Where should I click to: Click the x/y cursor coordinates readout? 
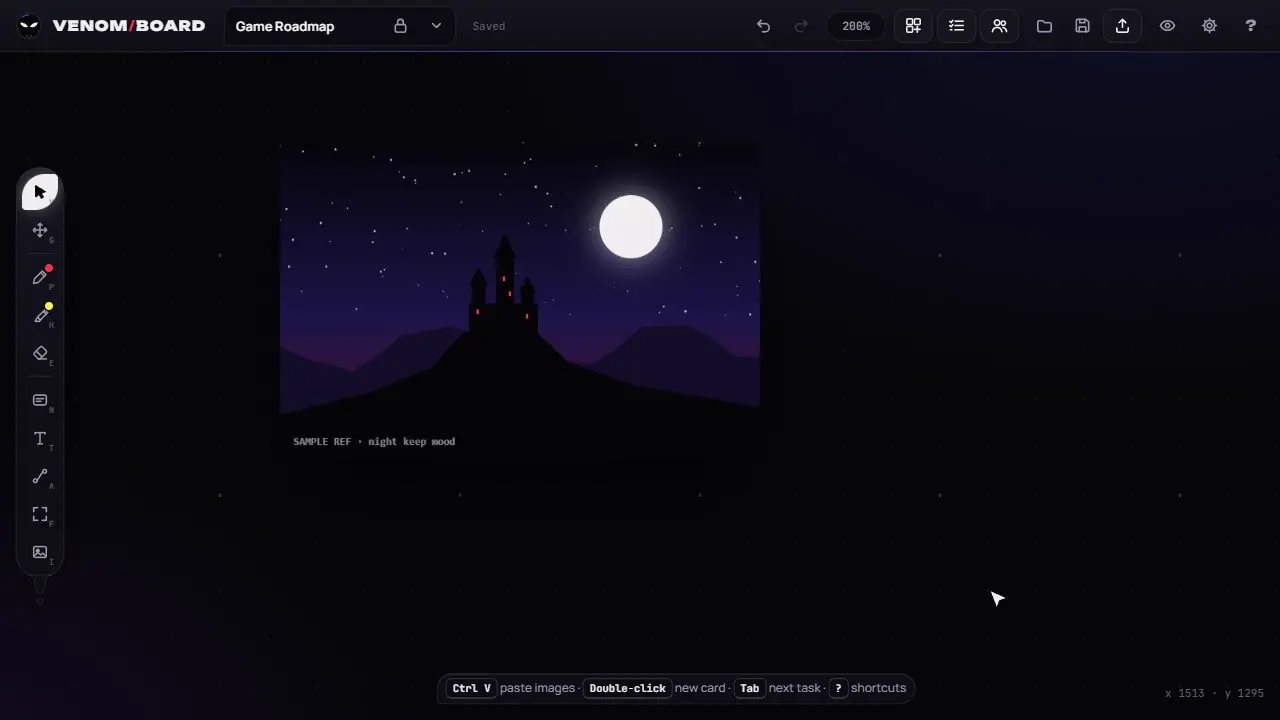click(1214, 693)
